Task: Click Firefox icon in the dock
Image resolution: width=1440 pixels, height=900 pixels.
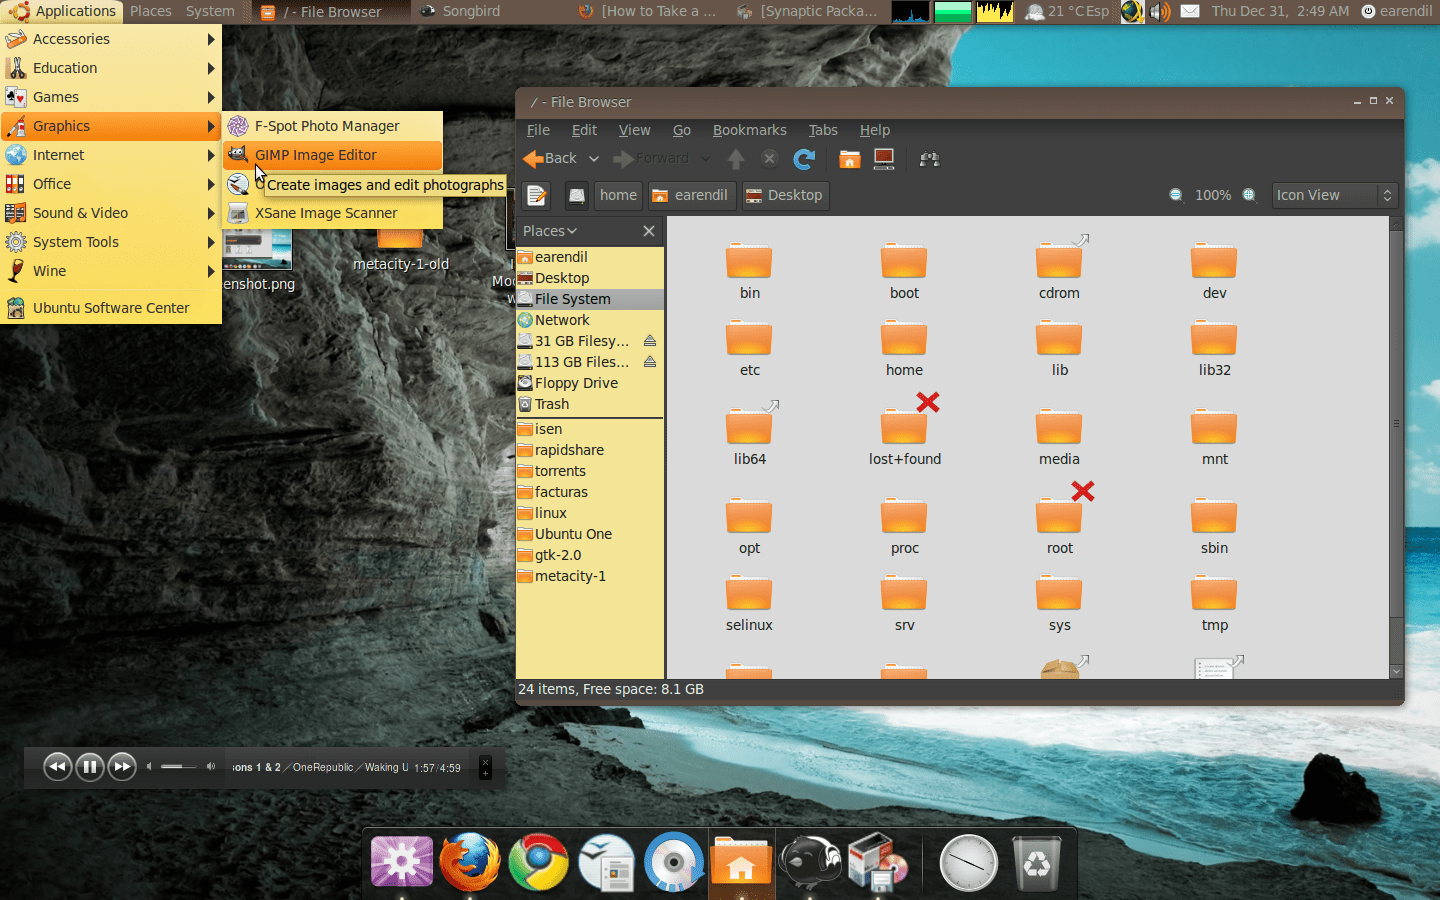Action: coord(469,861)
